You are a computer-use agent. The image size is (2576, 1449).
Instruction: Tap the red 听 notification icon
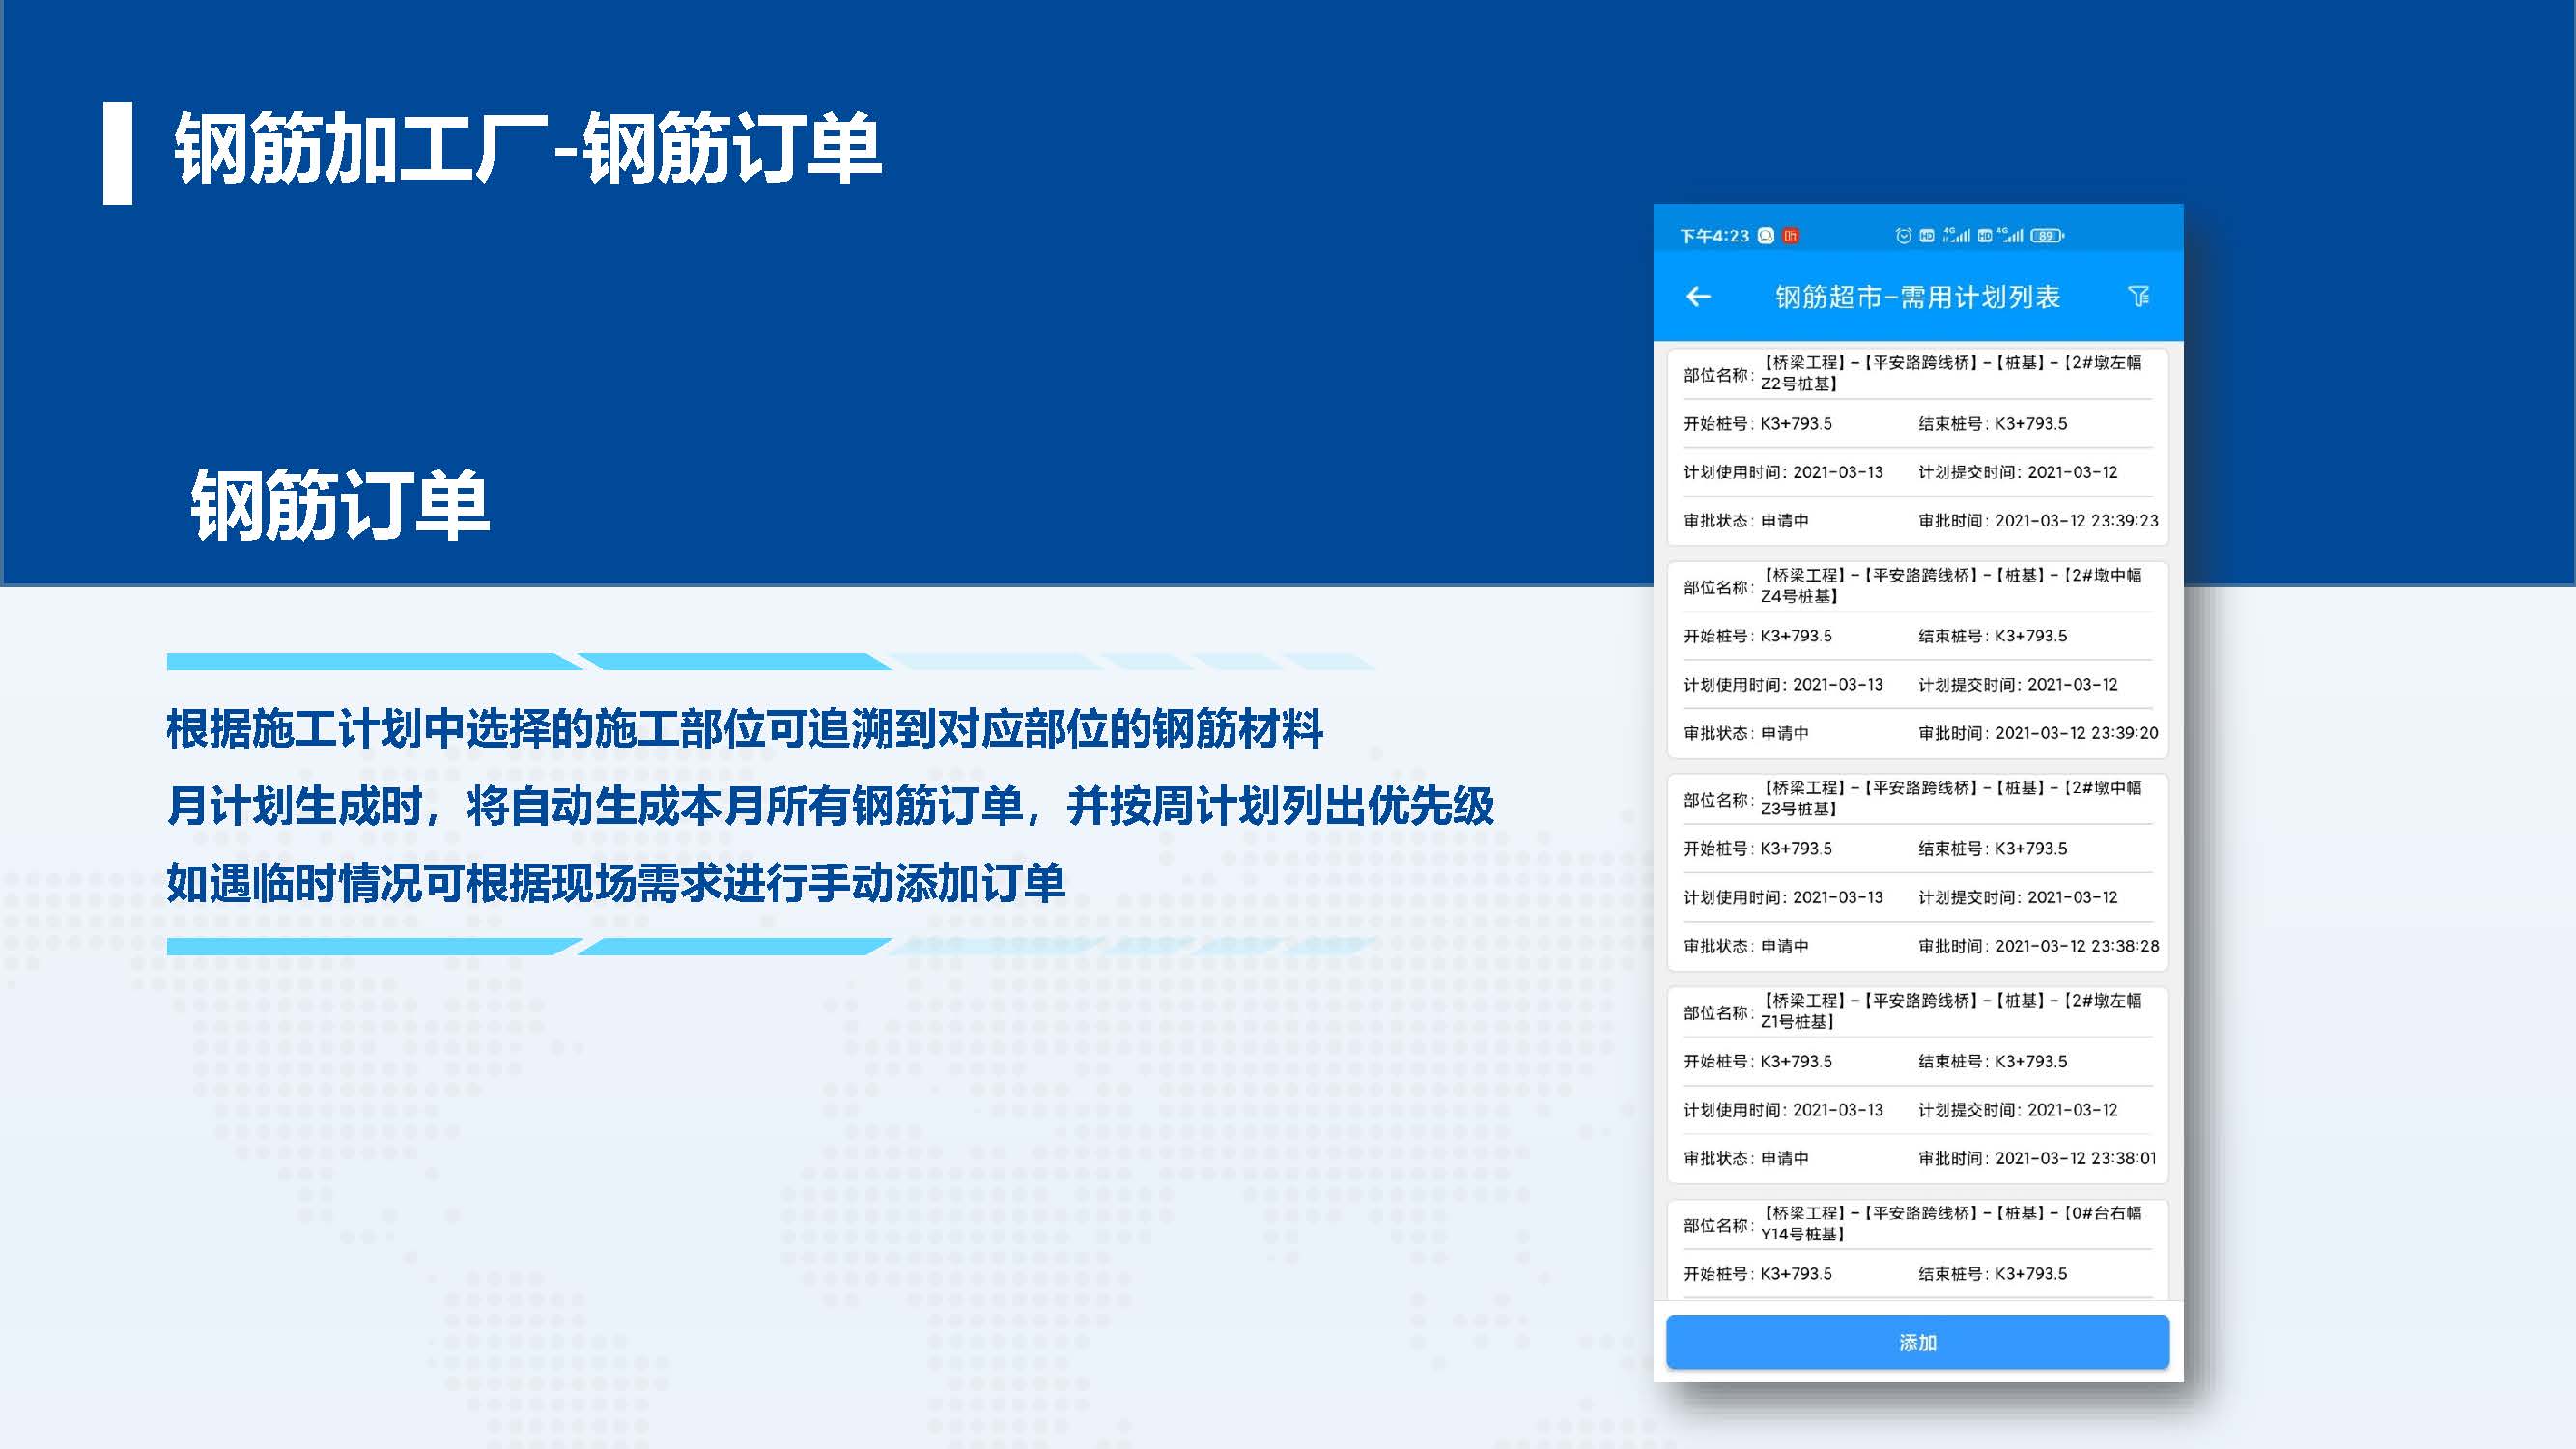pyautogui.click(x=1790, y=236)
